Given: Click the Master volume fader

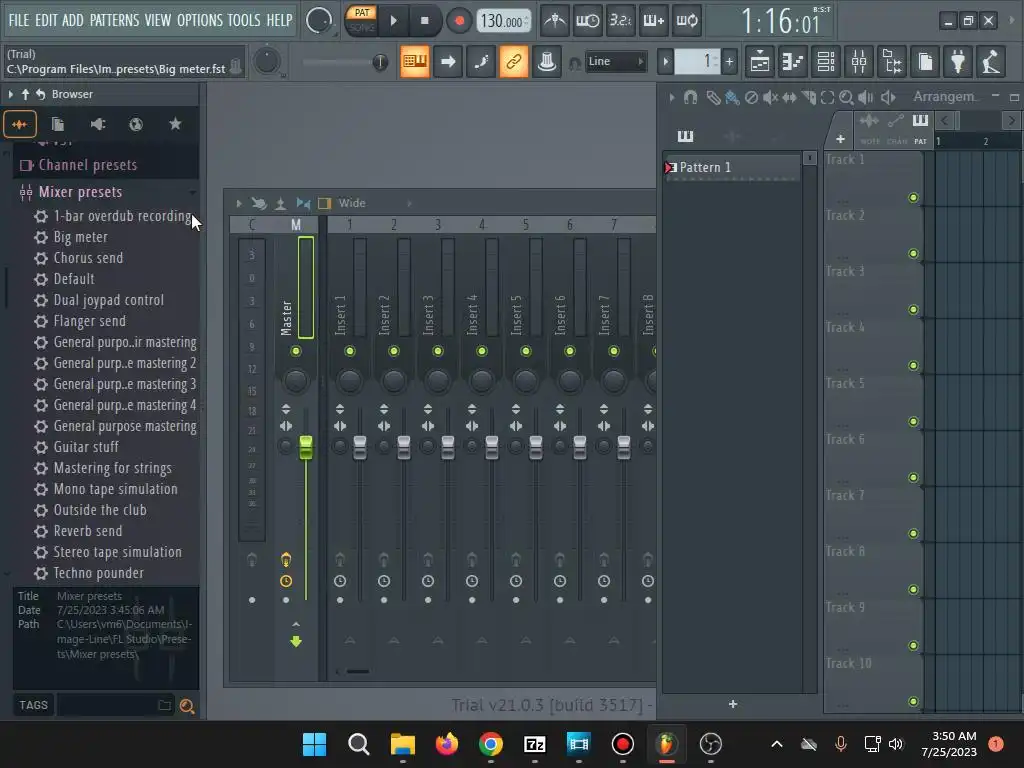Looking at the screenshot, I should (x=306, y=447).
